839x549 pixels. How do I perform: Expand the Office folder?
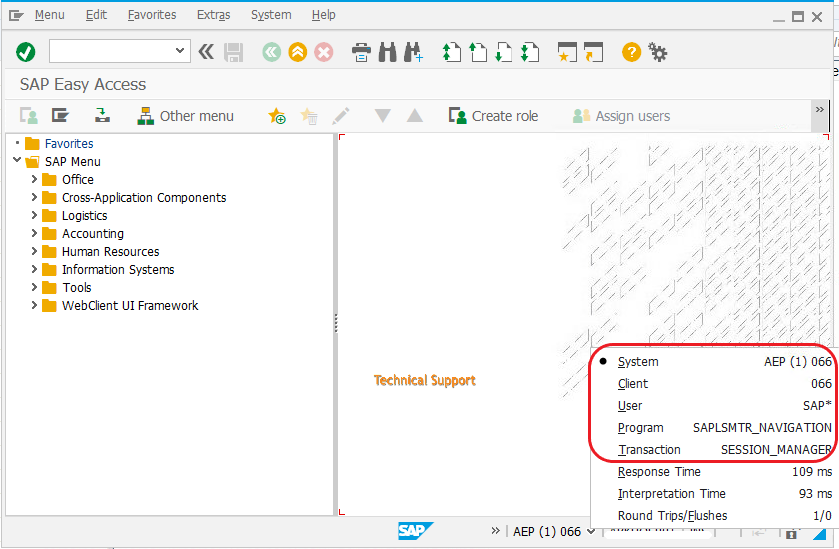click(x=34, y=179)
